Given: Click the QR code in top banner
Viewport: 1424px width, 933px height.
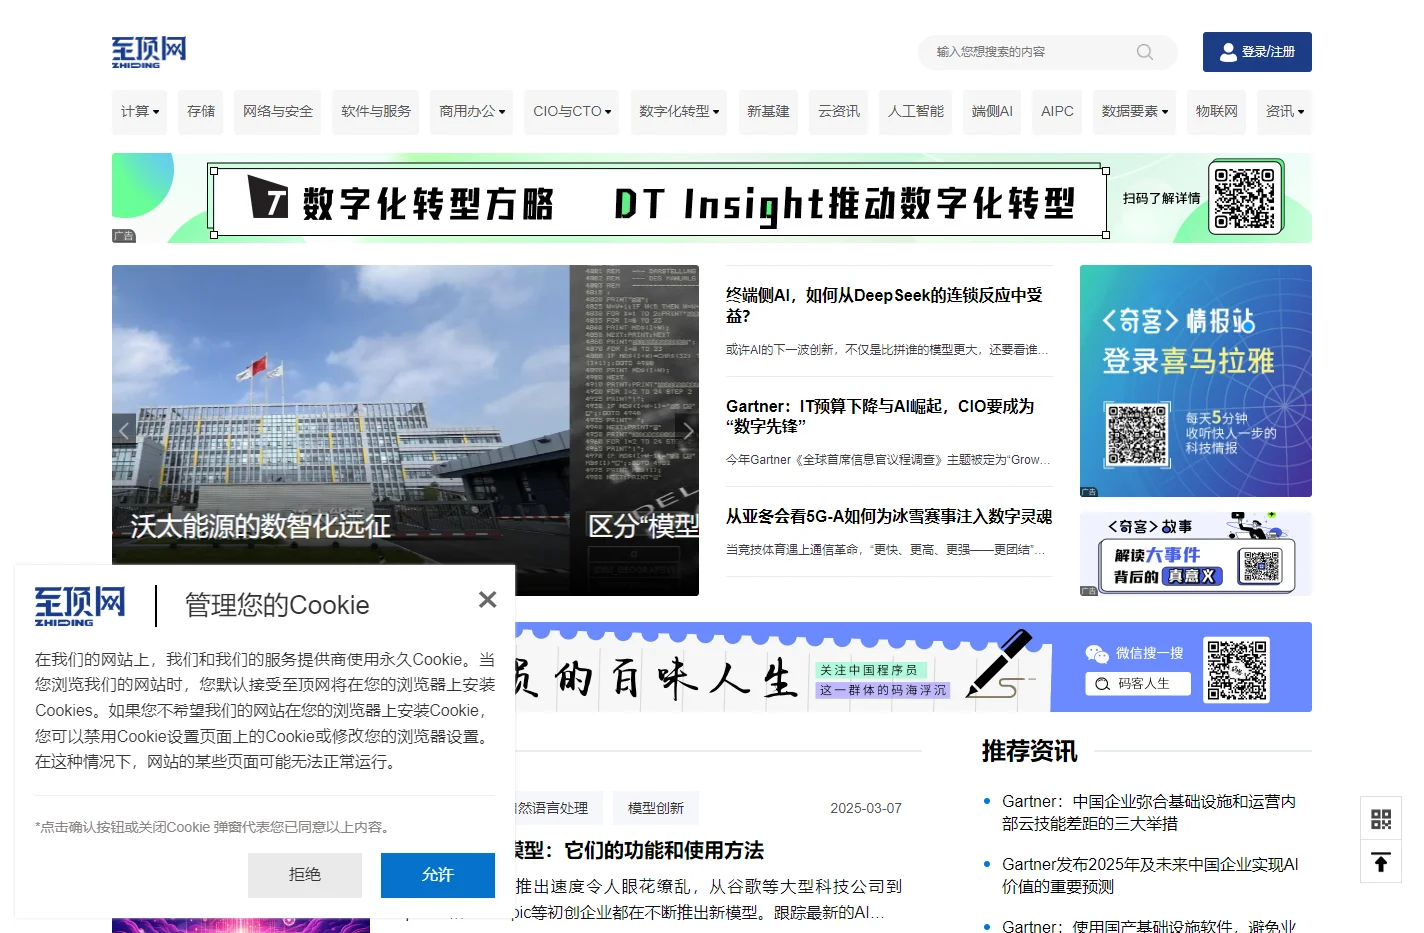Looking at the screenshot, I should click(1245, 198).
